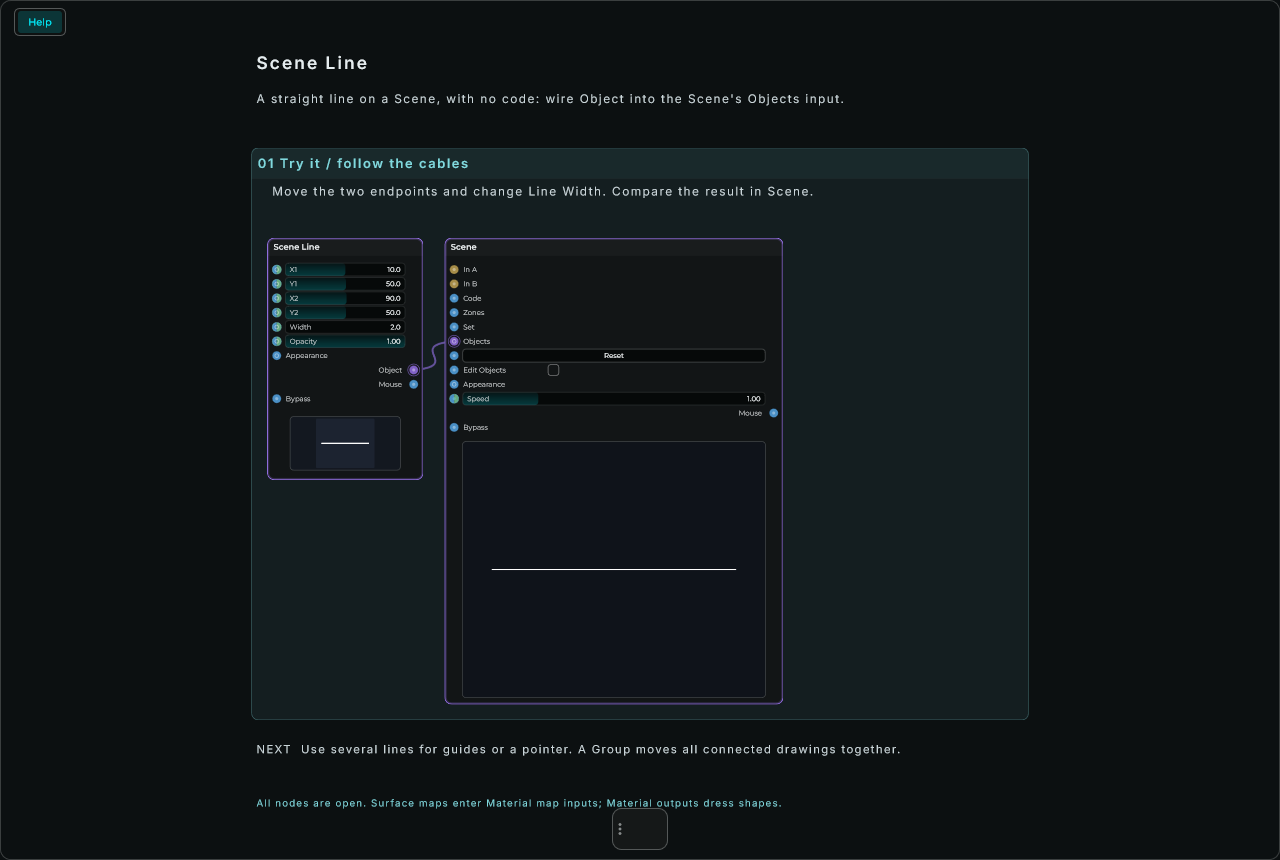Image resolution: width=1280 pixels, height=860 pixels.
Task: Click the Width value field showing 2.0
Action: (345, 327)
